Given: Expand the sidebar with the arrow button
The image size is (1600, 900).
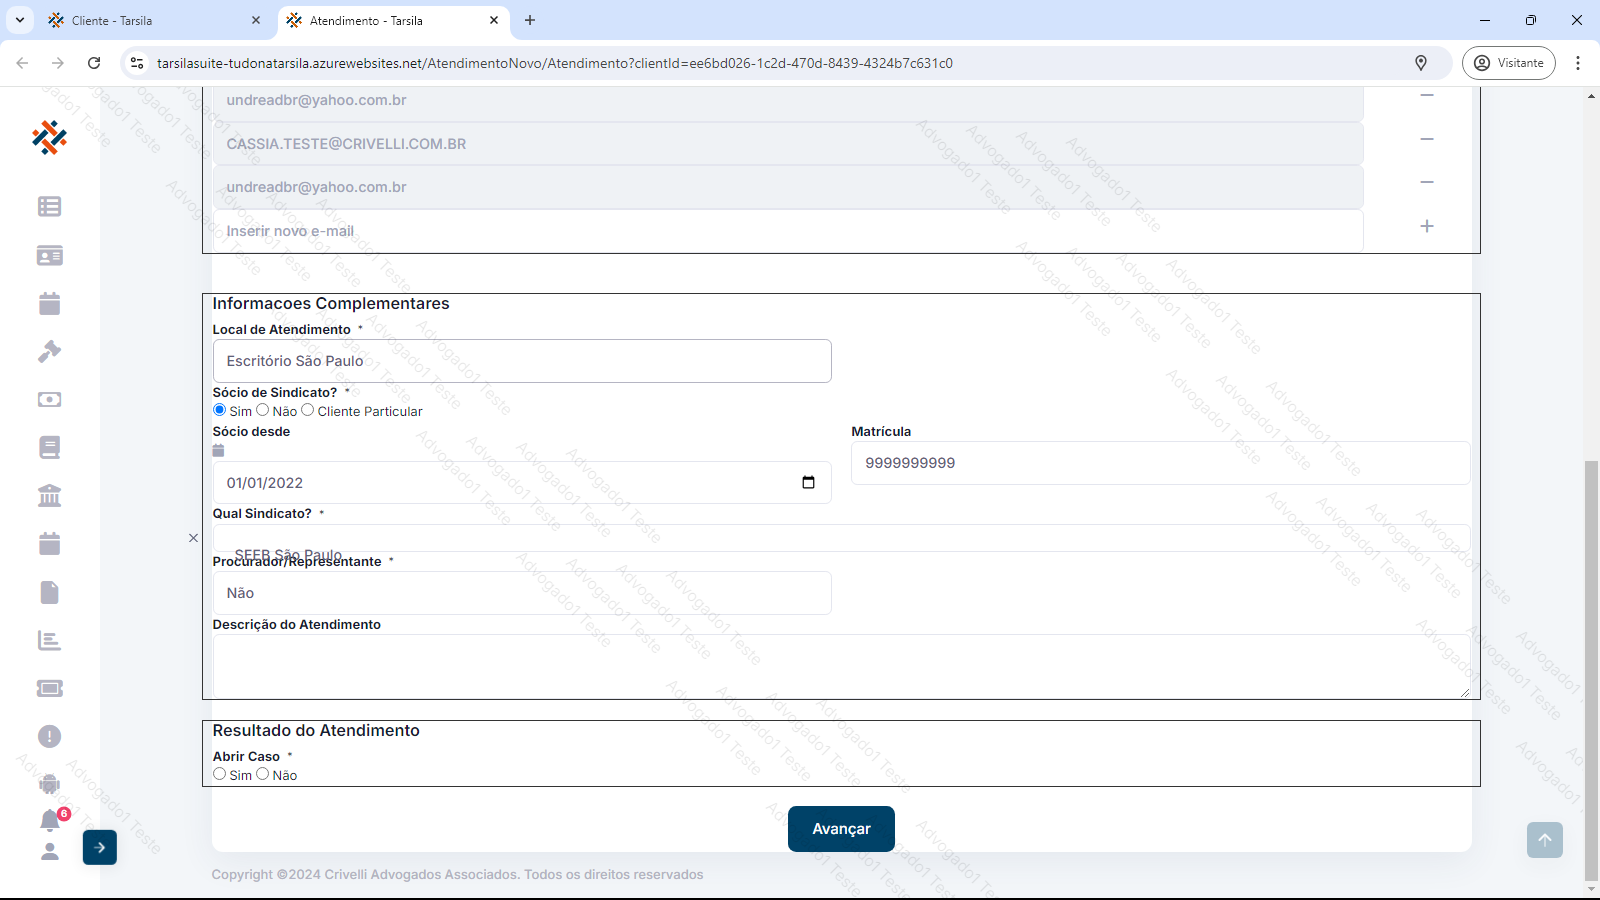Looking at the screenshot, I should tap(100, 847).
